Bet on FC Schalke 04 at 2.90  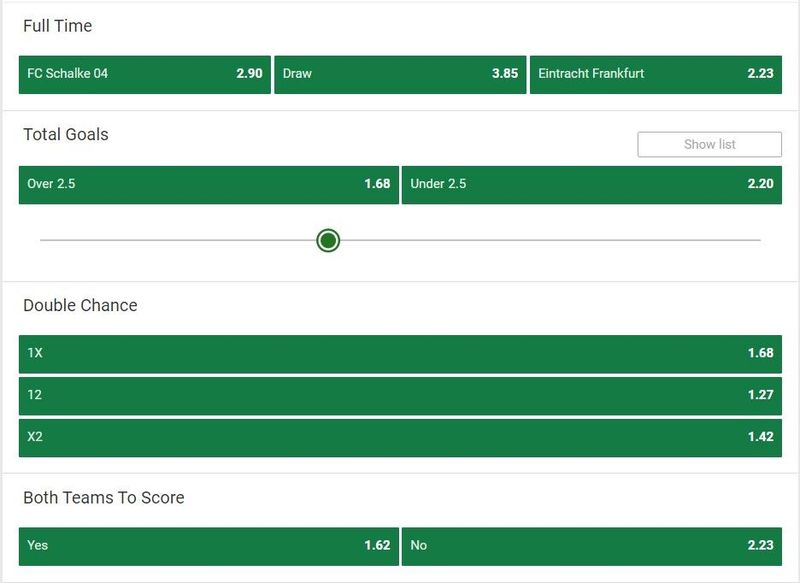click(x=145, y=74)
